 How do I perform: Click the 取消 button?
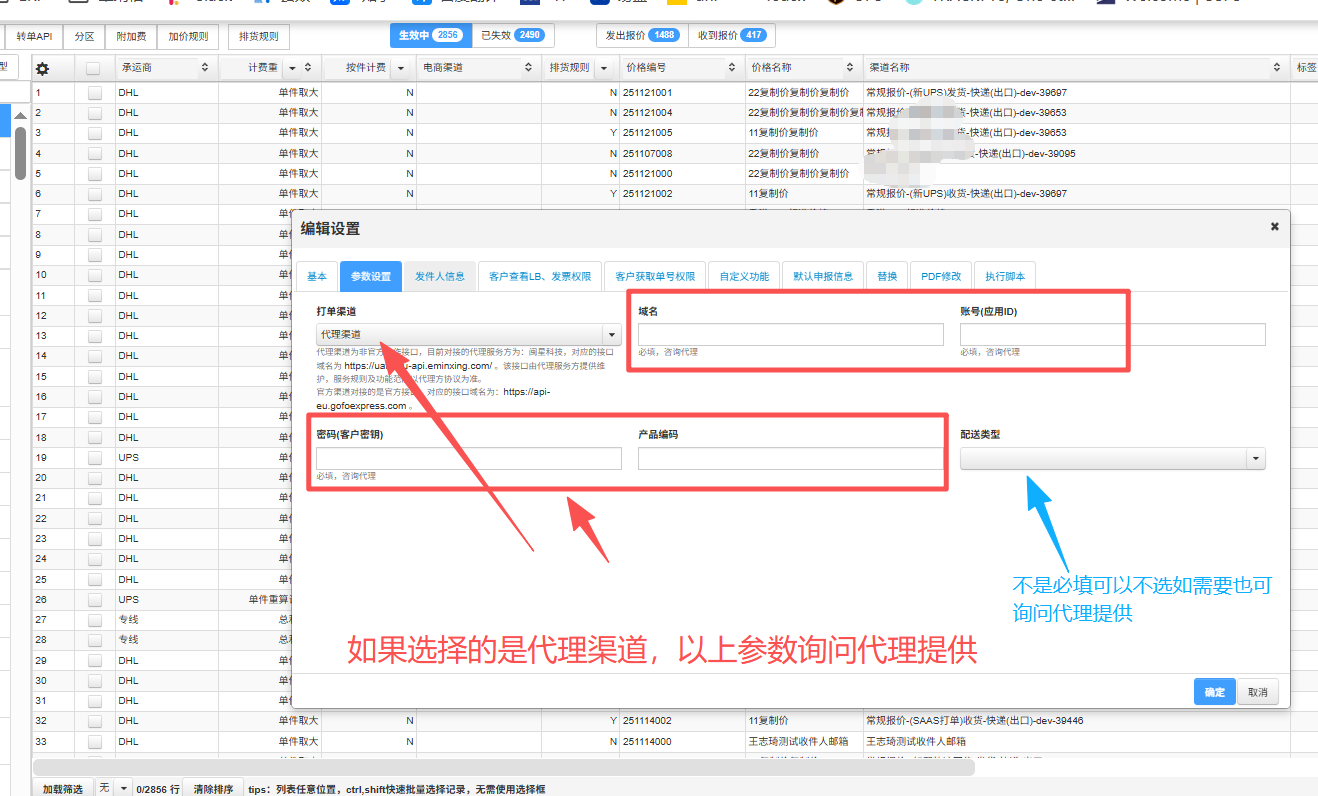[x=1258, y=692]
